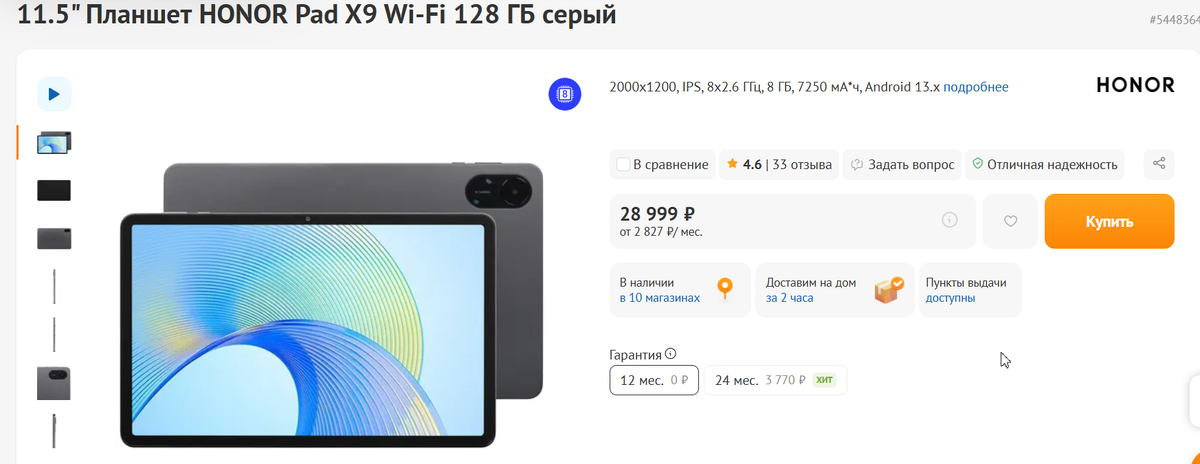Select the 12 мес. warranty option
Image resolution: width=1200 pixels, height=464 pixels.
coord(654,380)
